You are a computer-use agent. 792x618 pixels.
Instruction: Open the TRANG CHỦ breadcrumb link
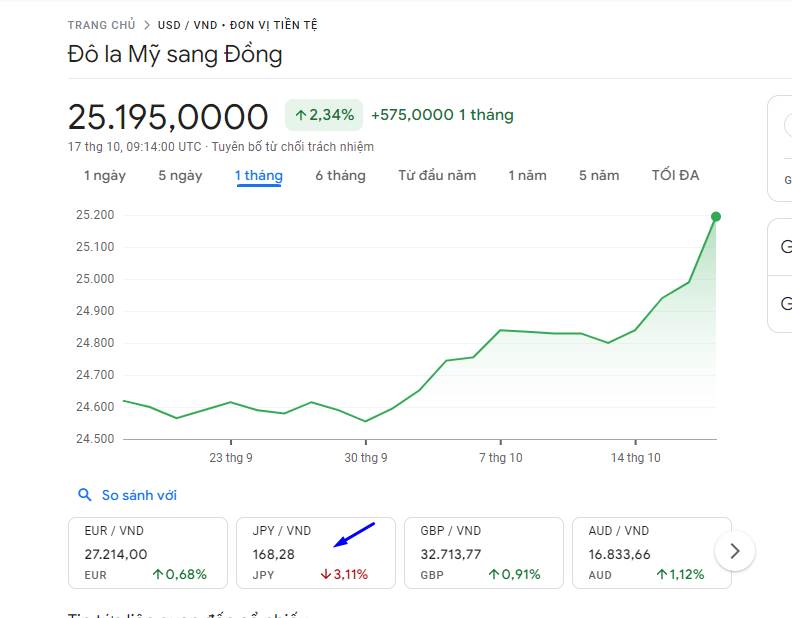click(102, 24)
